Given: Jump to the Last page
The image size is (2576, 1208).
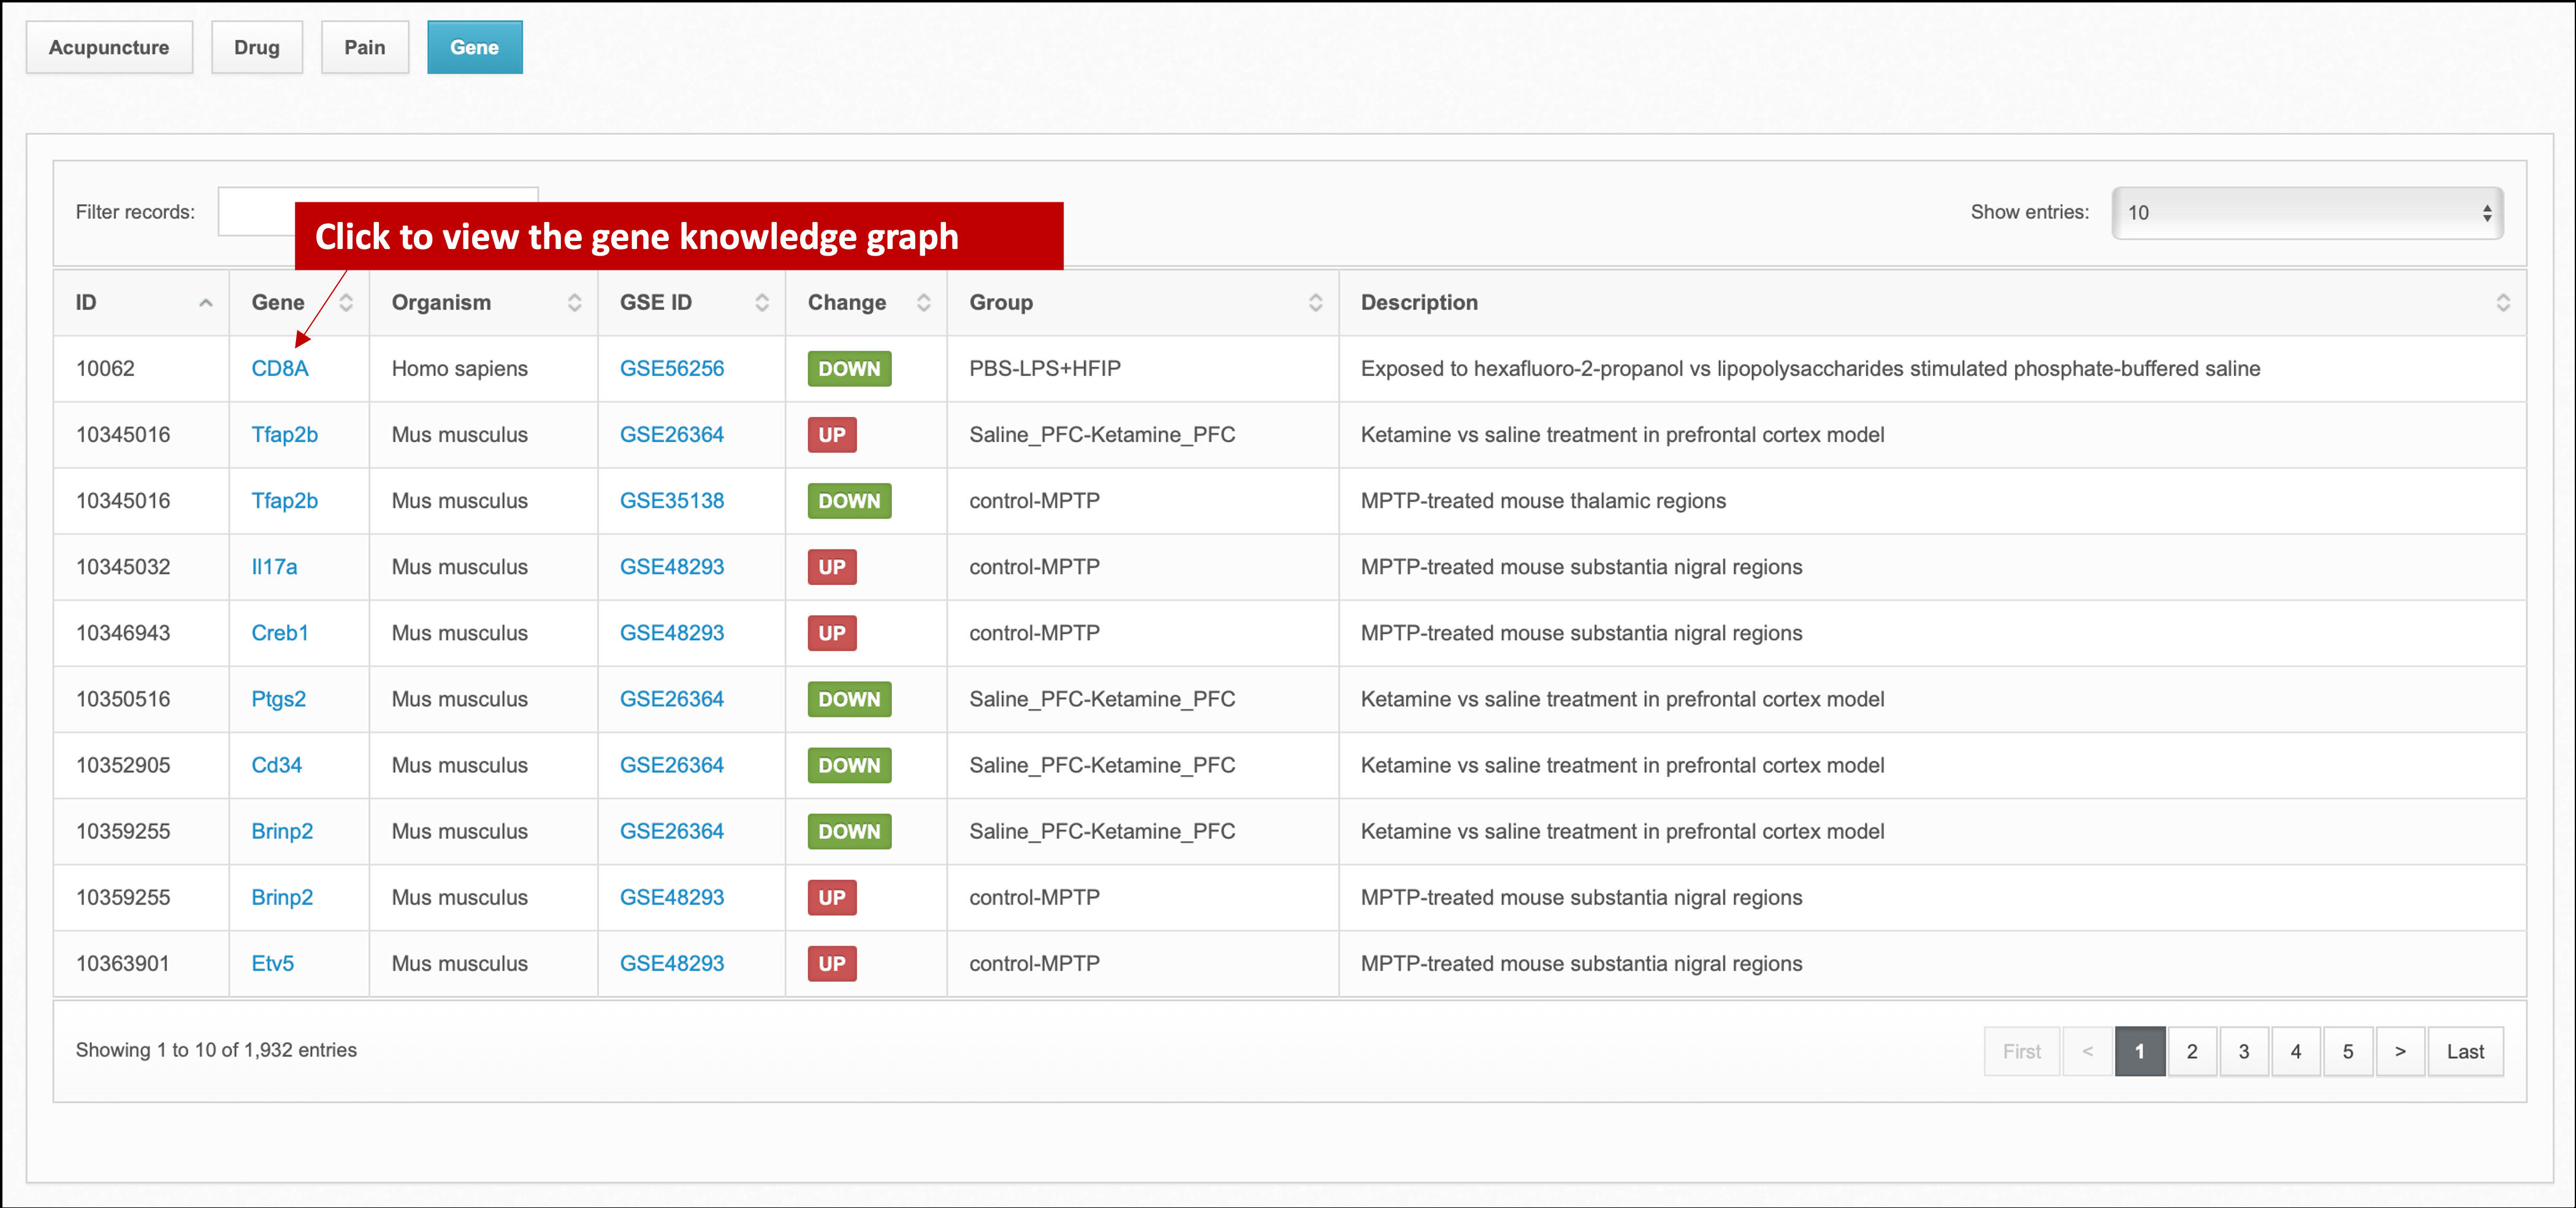Looking at the screenshot, I should point(2465,1051).
